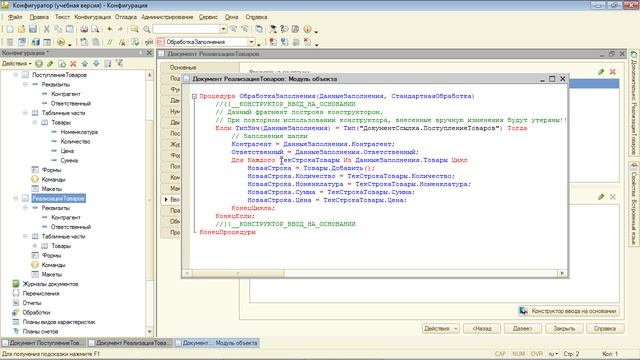Open the ОбработкаЗаполнения procedure list dropdown
This screenshot has height=360, width=640.
point(251,42)
